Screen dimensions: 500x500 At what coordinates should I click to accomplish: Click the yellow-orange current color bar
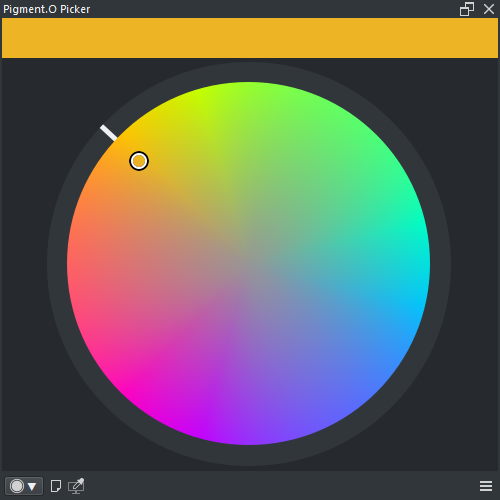coord(250,38)
